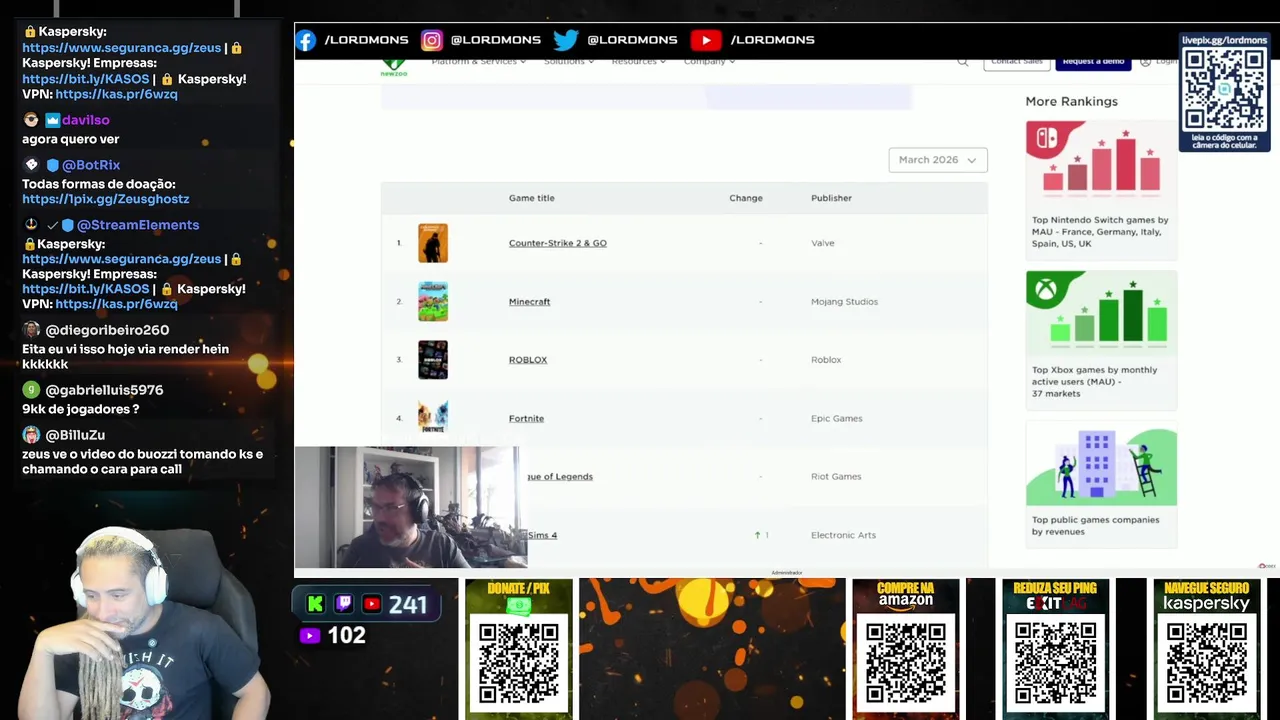Click the Fortnite game thumbnail
Viewport: 1280px width, 720px height.
pos(433,417)
